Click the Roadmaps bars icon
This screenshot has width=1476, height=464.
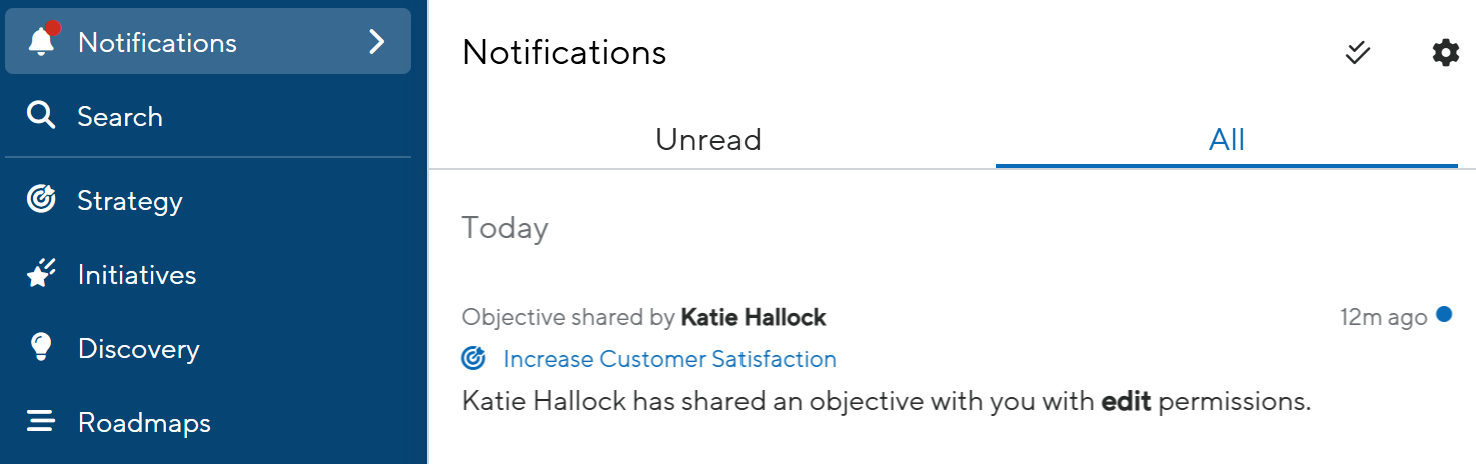[41, 422]
